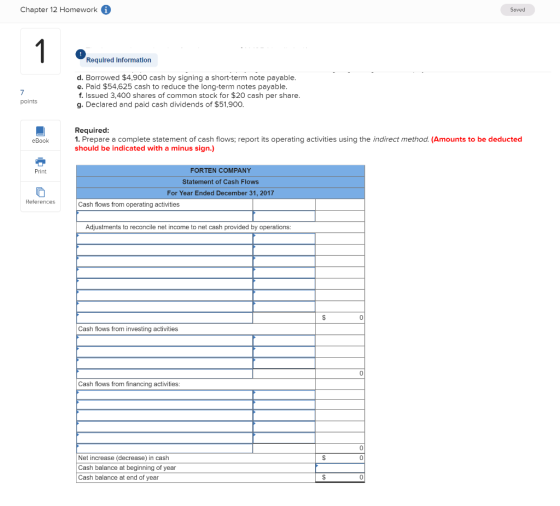Click the first adjustments amount field
This screenshot has height=506, width=560.
tap(284, 239)
